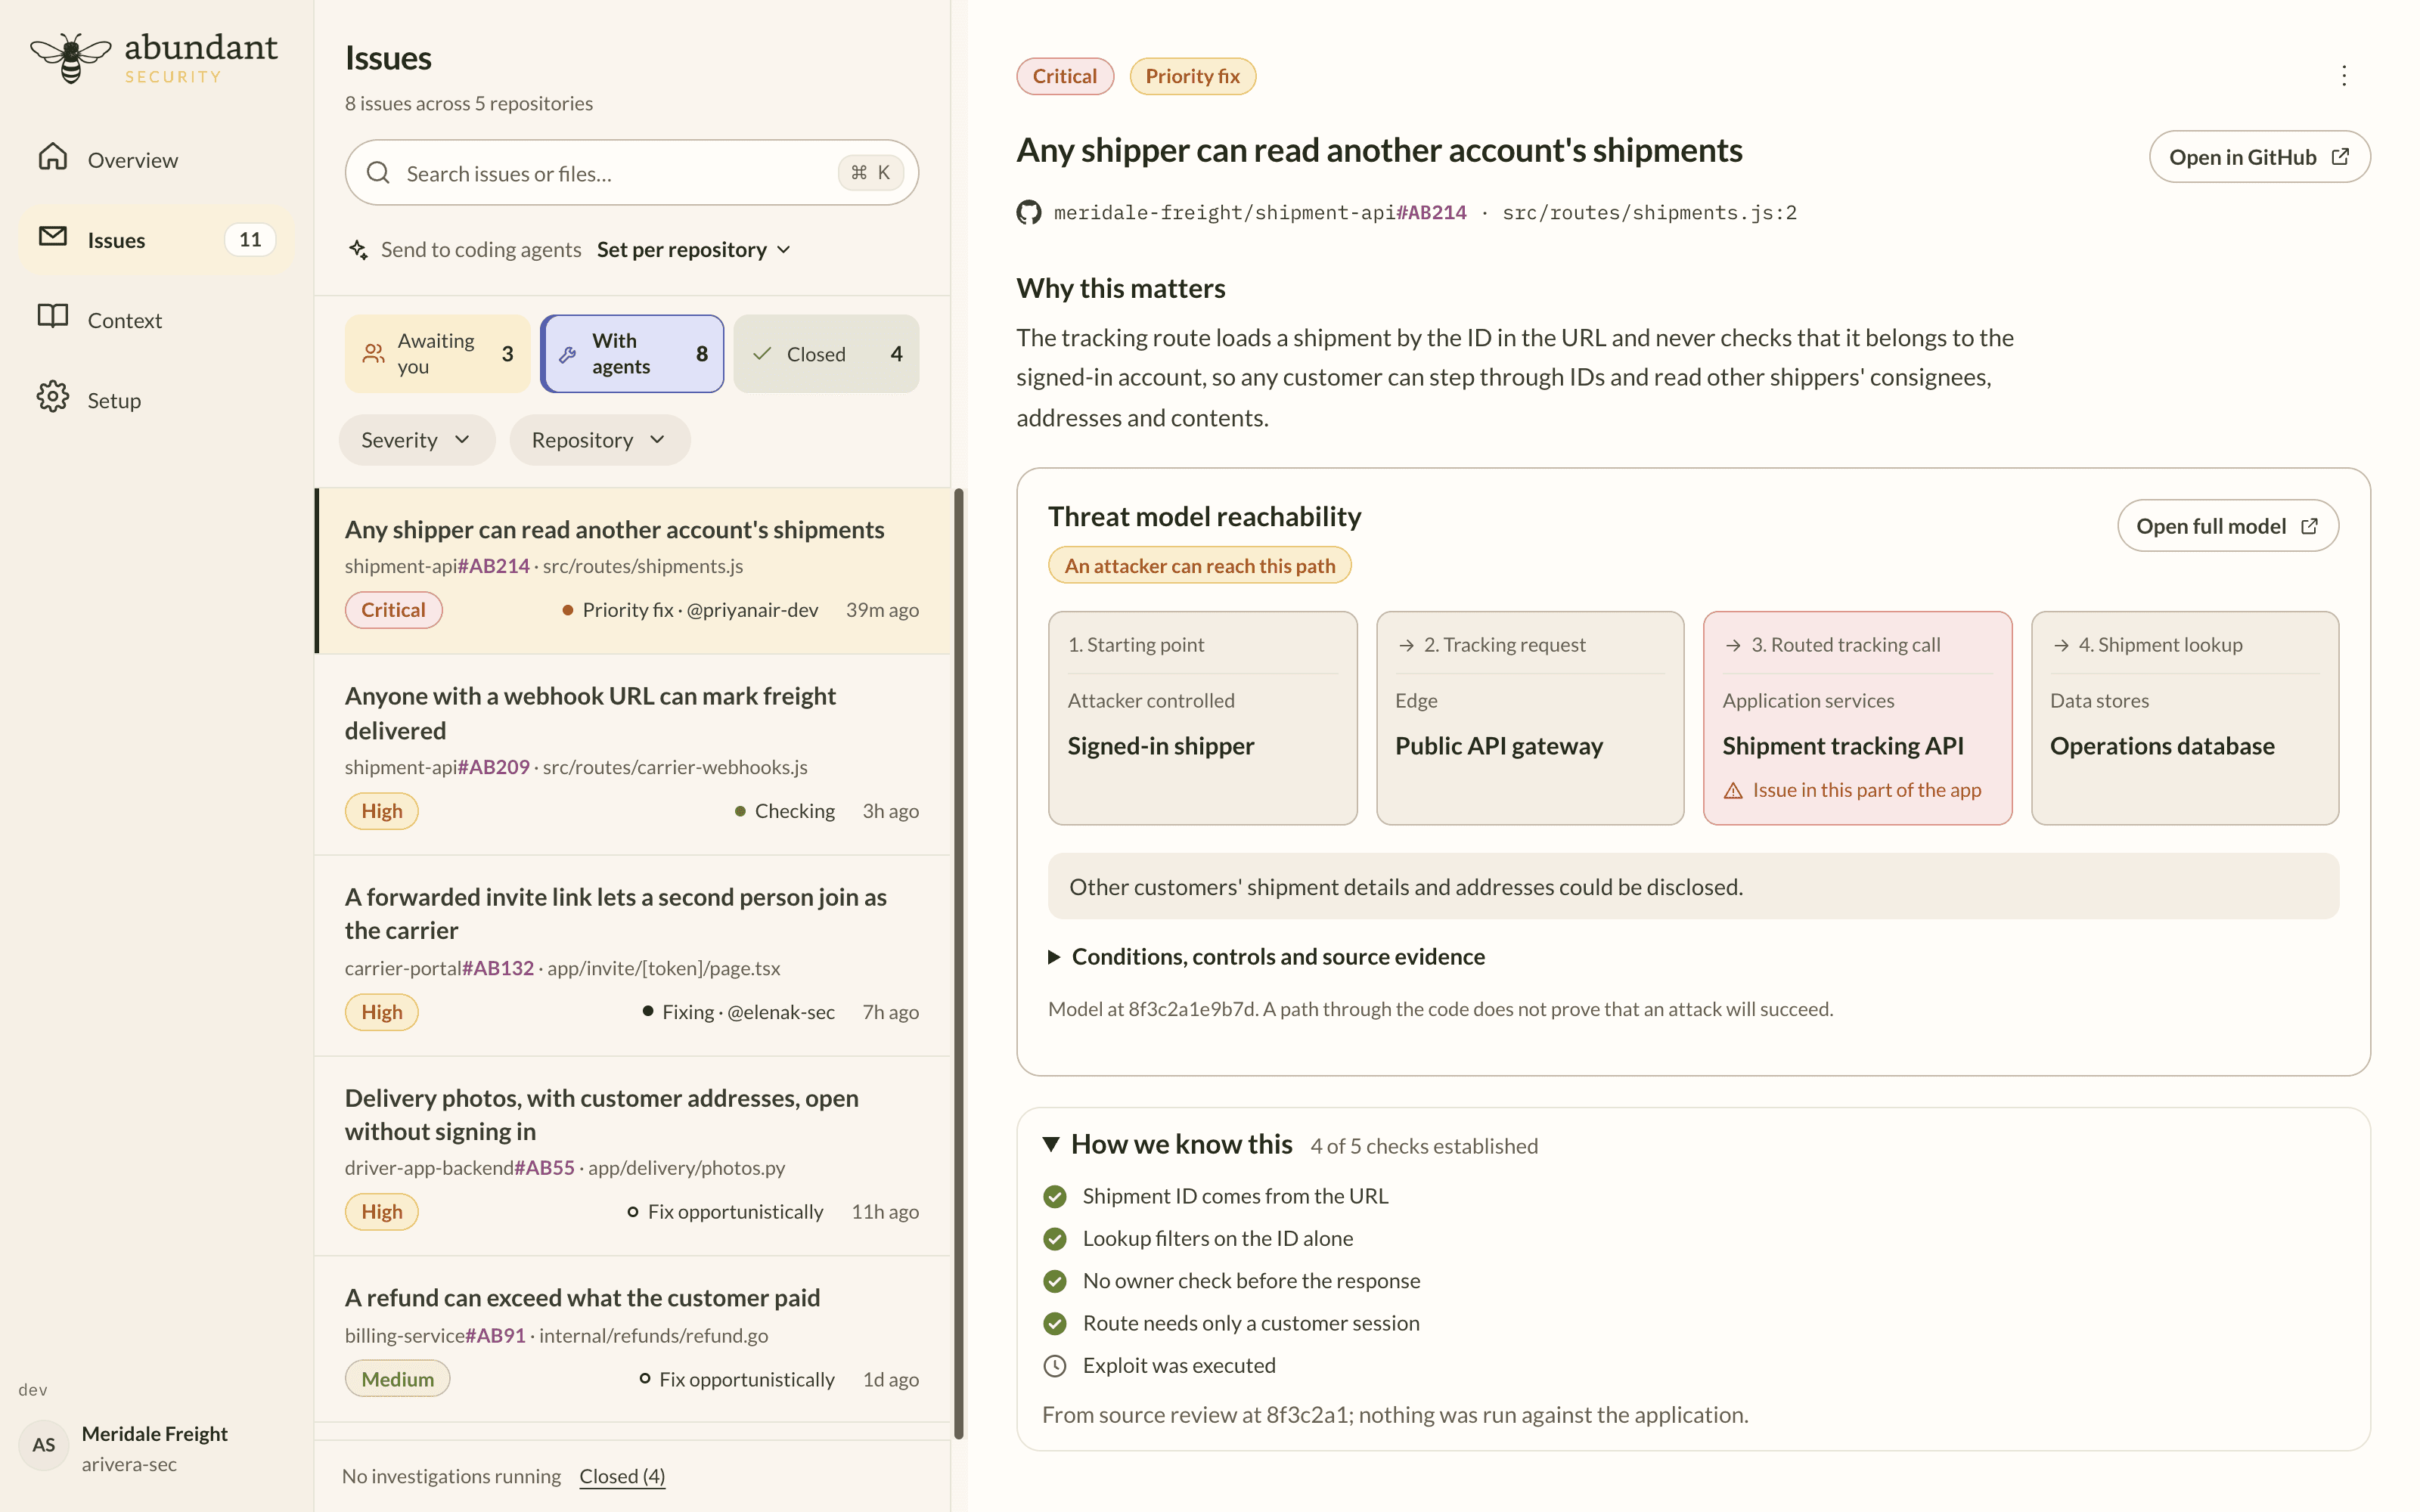Open the refund can exceed issue
2420x1512 pixels.
632,1340
